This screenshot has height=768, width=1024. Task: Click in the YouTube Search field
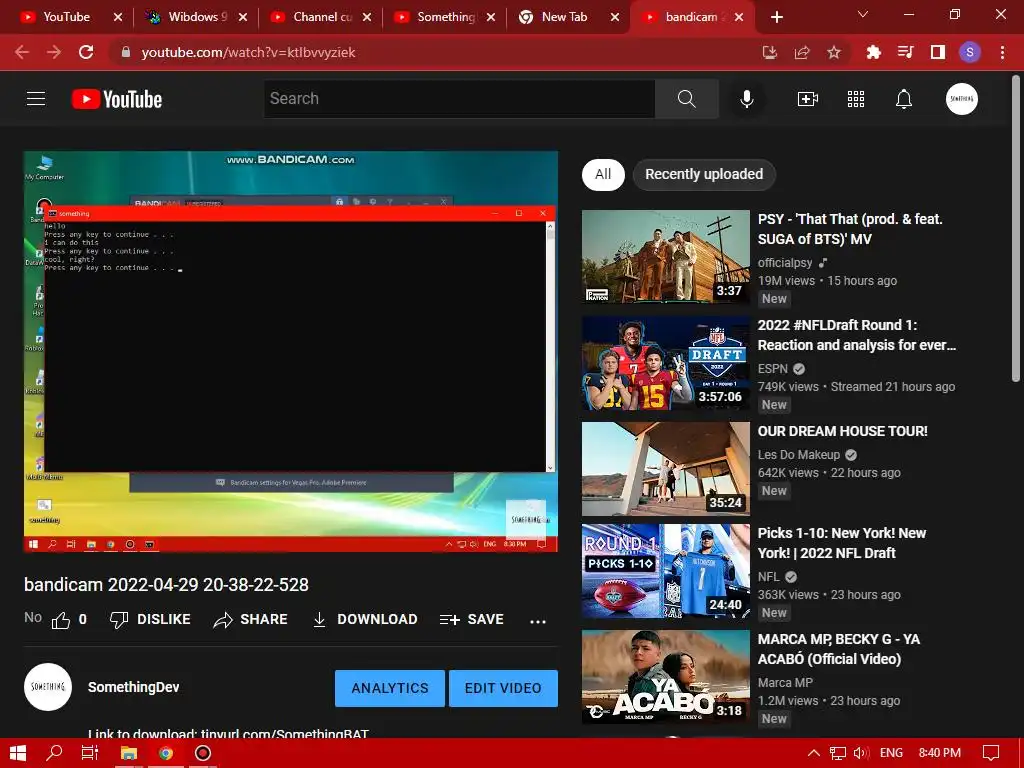click(x=459, y=99)
